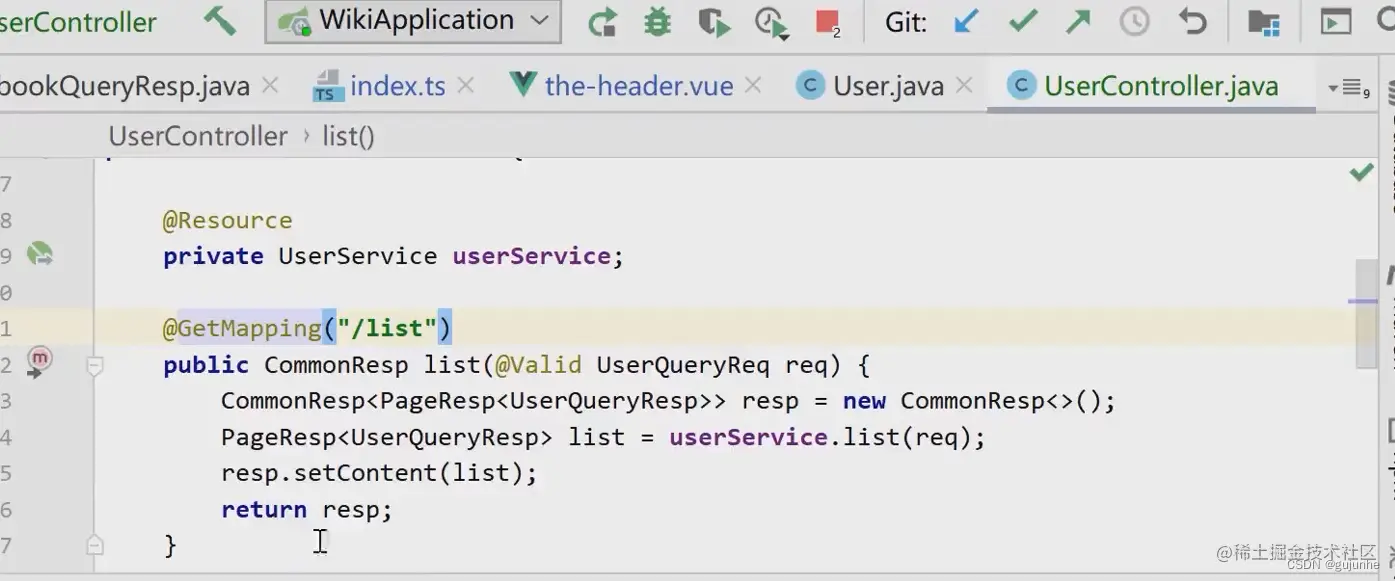Click the Run Anything window icon
1395x581 pixels.
coord(1336,22)
